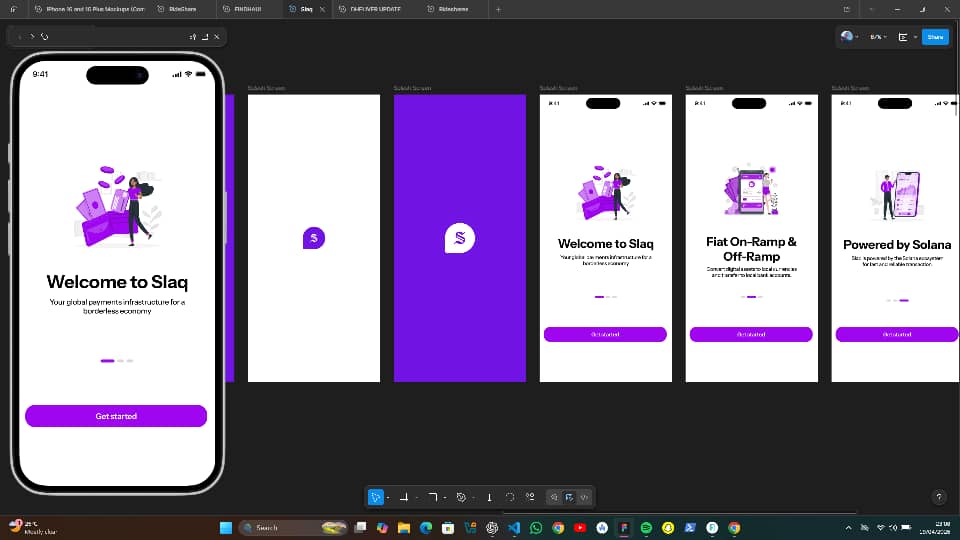
Task: Go forward in the preview panel
Action: click(x=32, y=37)
